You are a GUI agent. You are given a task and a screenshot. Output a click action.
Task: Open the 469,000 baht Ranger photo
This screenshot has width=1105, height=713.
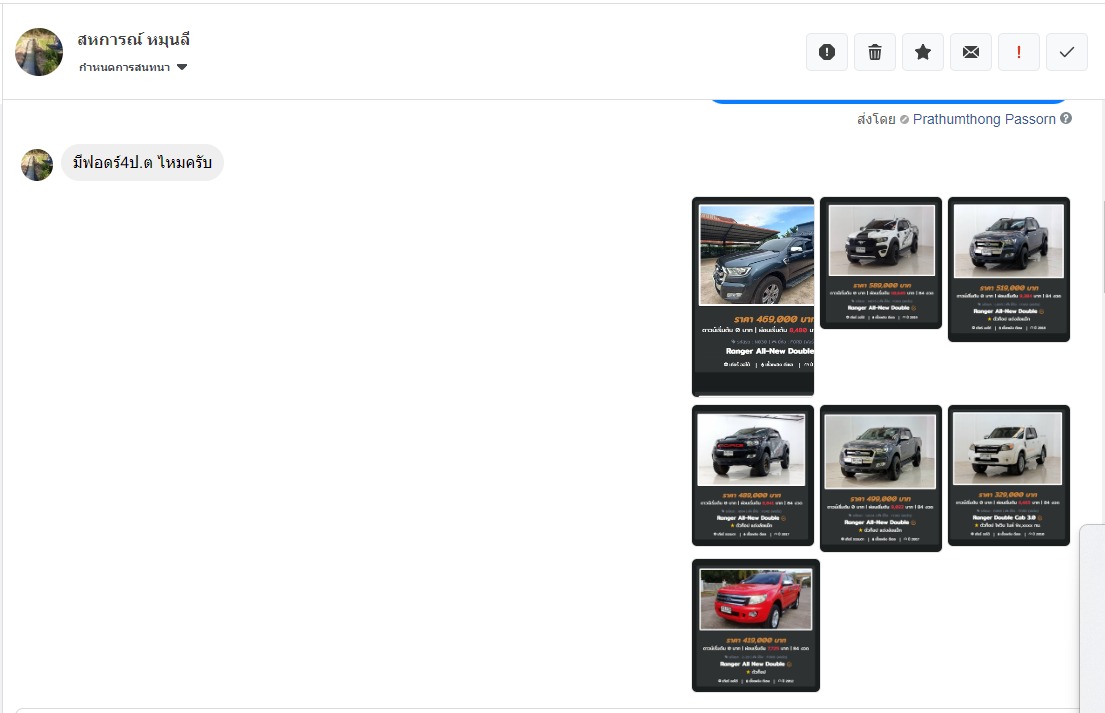point(753,296)
